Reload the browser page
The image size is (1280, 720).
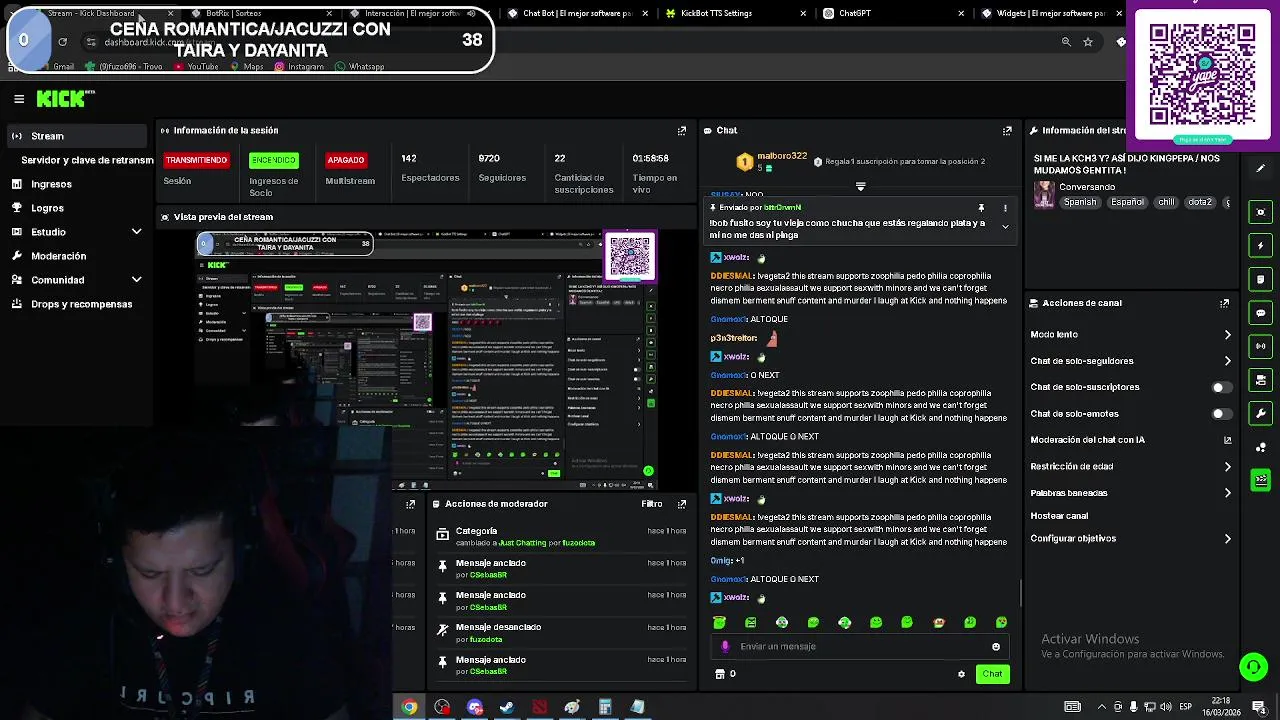coord(62,42)
